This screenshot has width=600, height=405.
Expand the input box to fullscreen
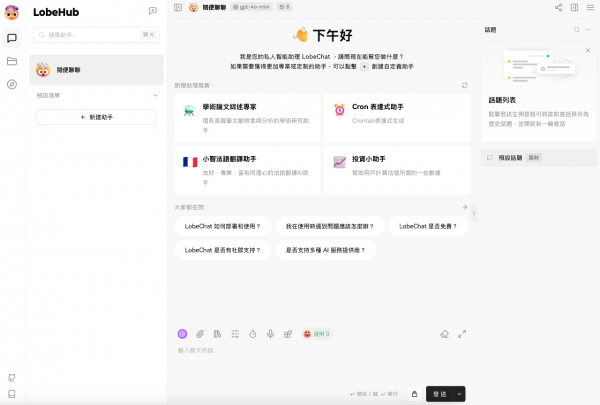462,334
